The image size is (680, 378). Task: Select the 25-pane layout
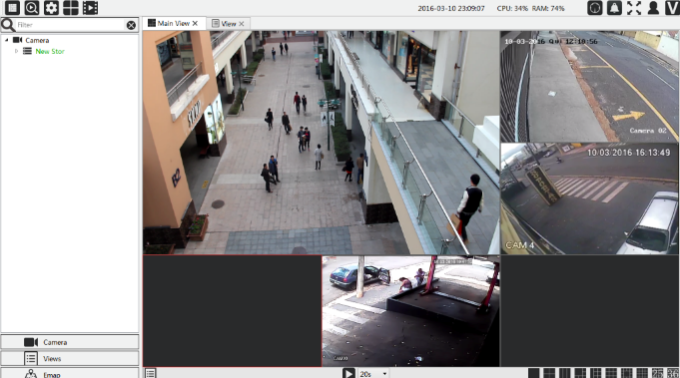(x=657, y=373)
